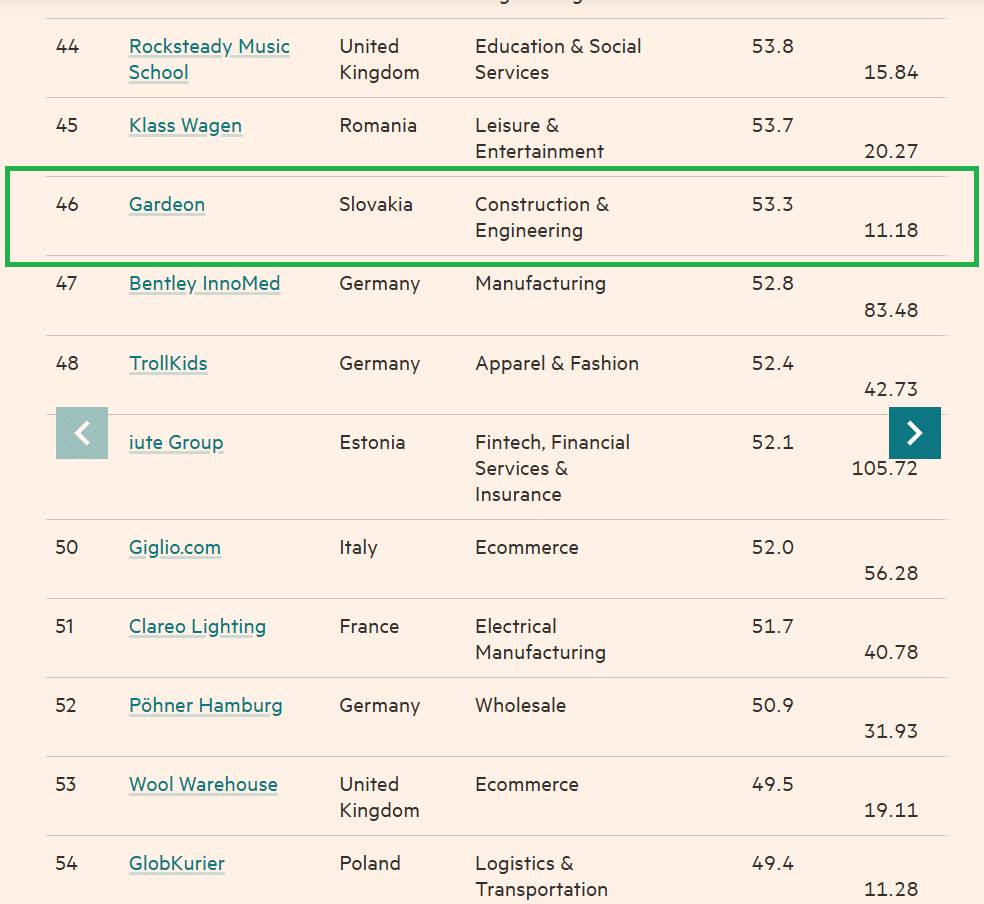Select the highlighted Gardeon link

(x=166, y=204)
